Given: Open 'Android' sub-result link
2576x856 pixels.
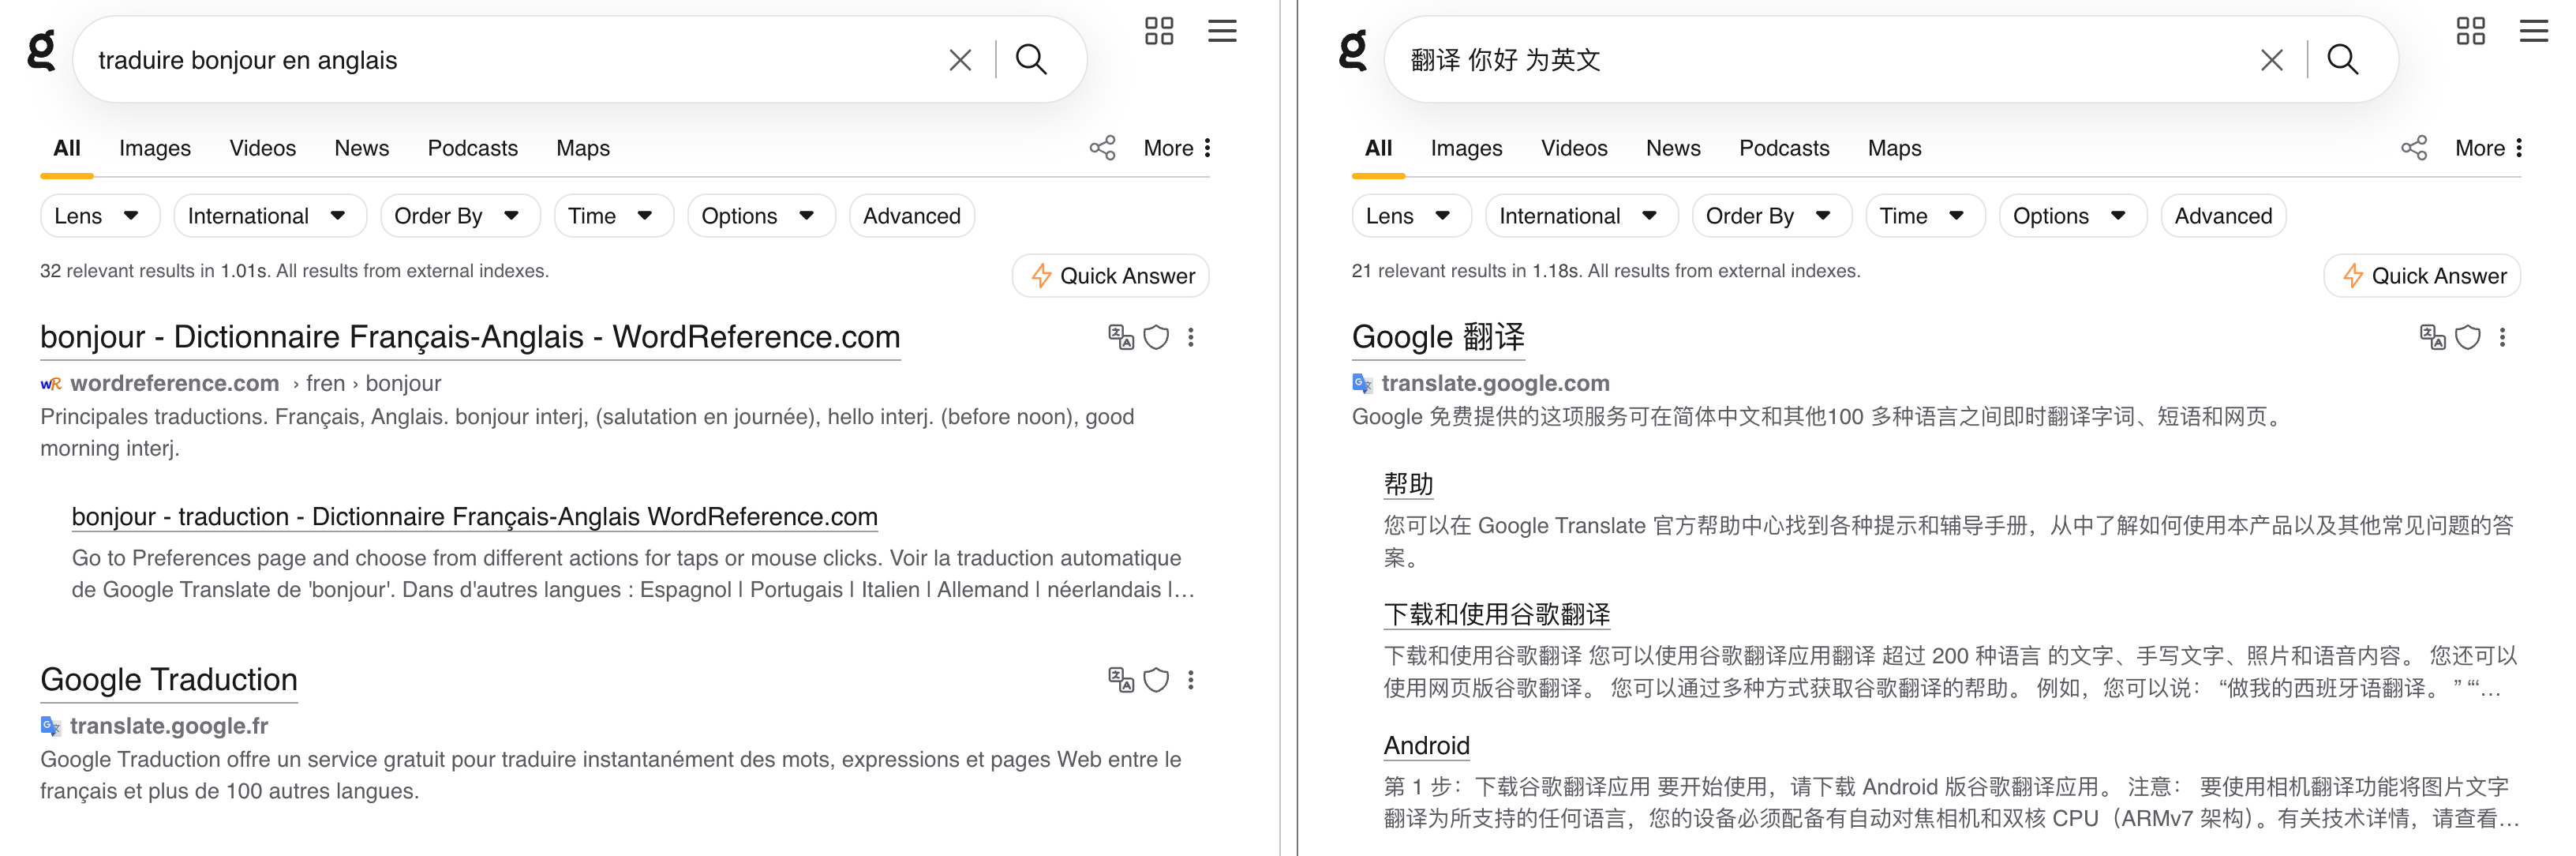Looking at the screenshot, I should (1426, 746).
